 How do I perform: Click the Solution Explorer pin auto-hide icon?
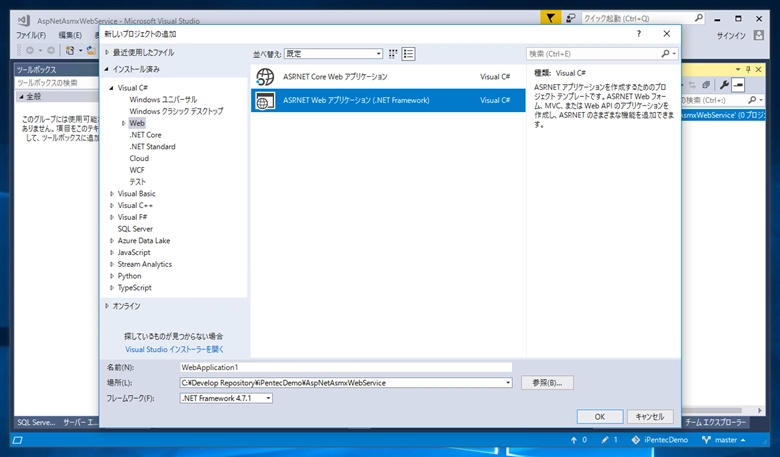point(748,70)
